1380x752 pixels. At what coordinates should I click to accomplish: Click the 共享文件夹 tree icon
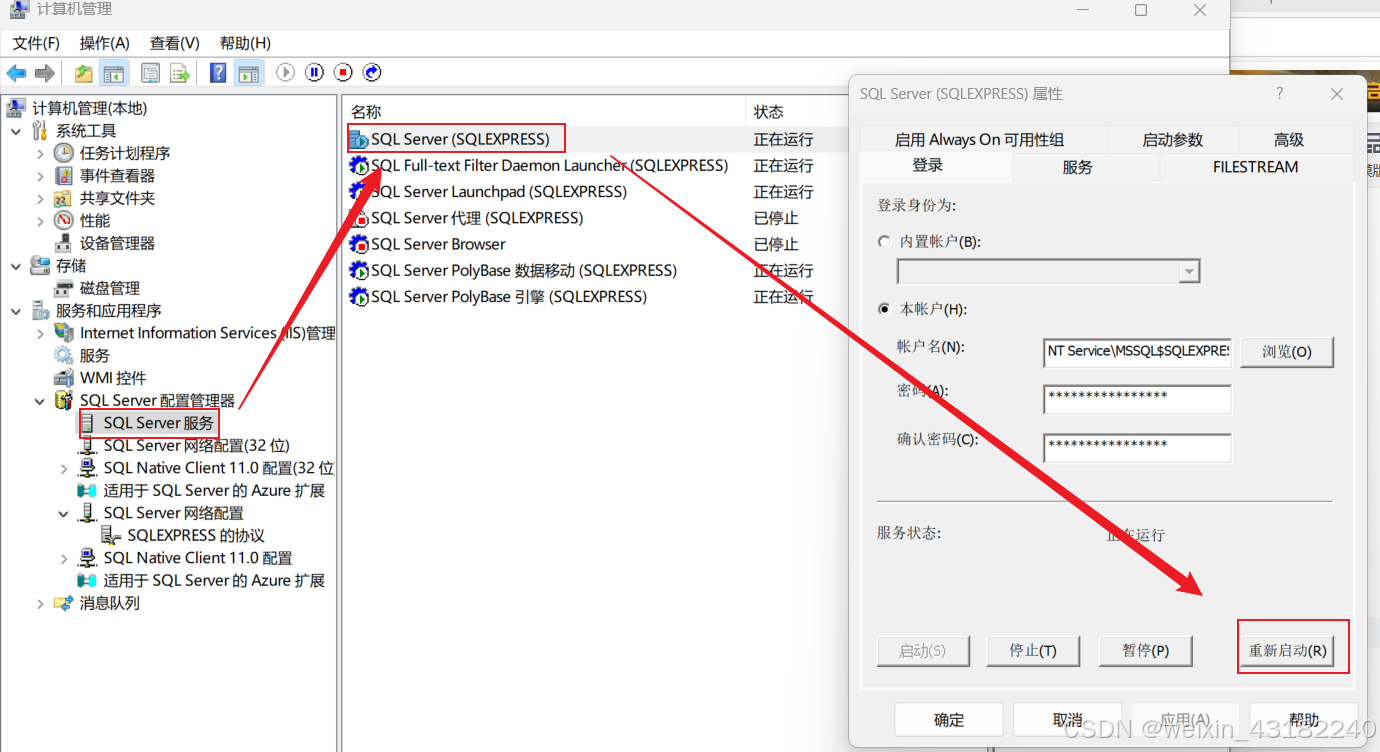(x=64, y=198)
